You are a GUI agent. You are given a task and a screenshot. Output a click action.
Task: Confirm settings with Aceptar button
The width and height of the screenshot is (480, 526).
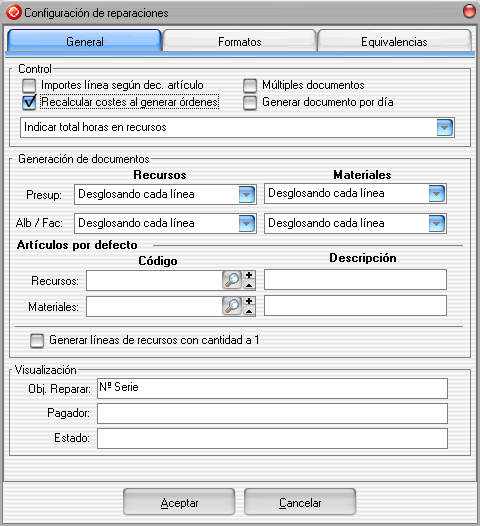click(x=179, y=502)
